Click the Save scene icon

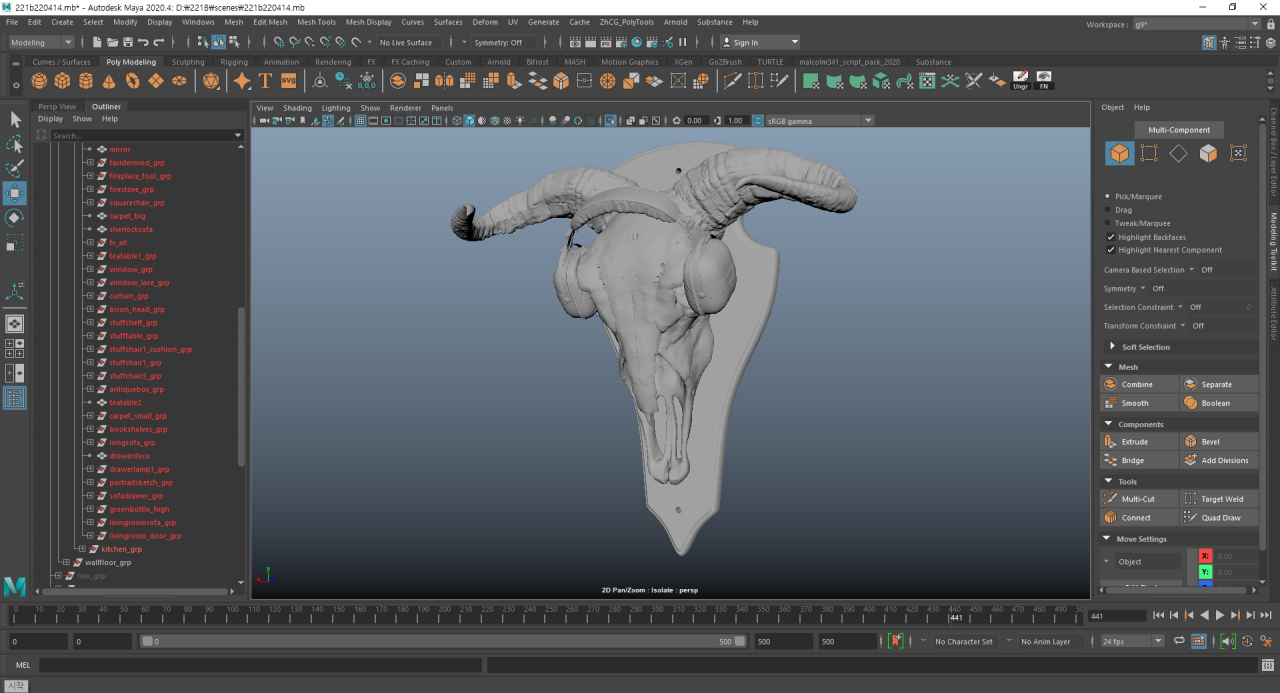[127, 43]
